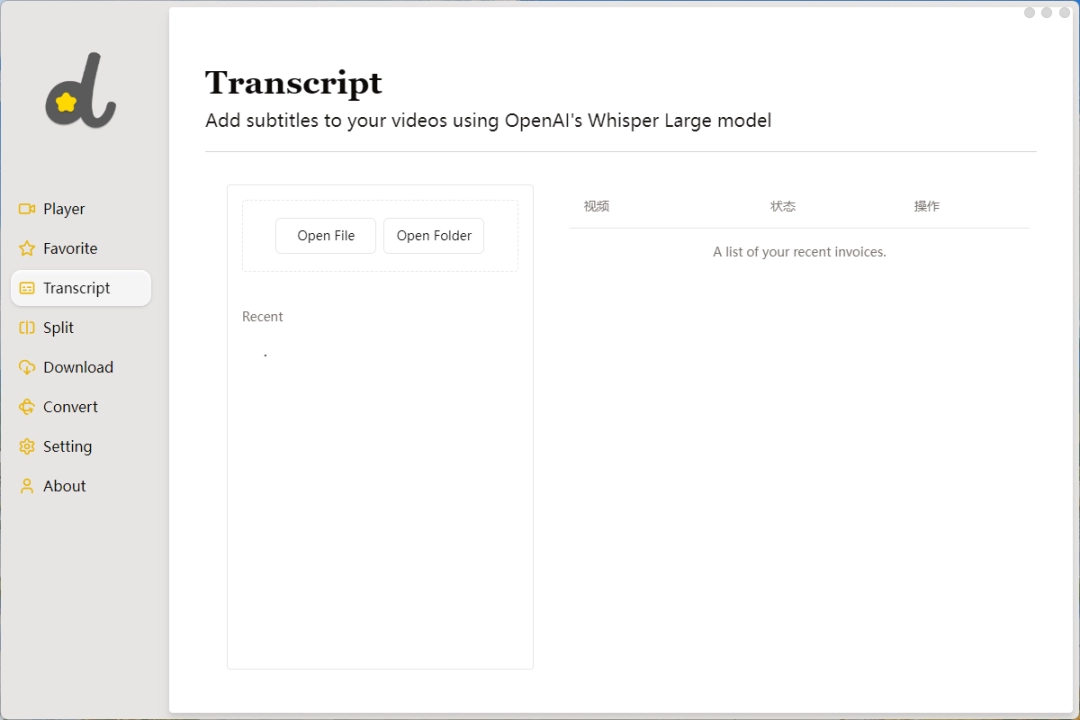Click the Open Folder button
Viewport: 1080px width, 720px height.
pyautogui.click(x=433, y=235)
